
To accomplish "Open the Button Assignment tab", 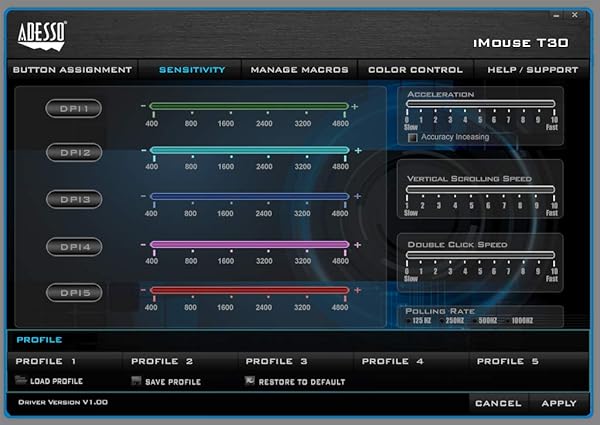I will coord(72,70).
